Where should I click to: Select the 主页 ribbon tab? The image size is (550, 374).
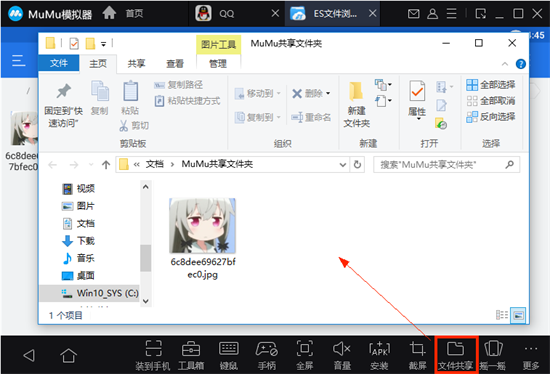tap(98, 64)
